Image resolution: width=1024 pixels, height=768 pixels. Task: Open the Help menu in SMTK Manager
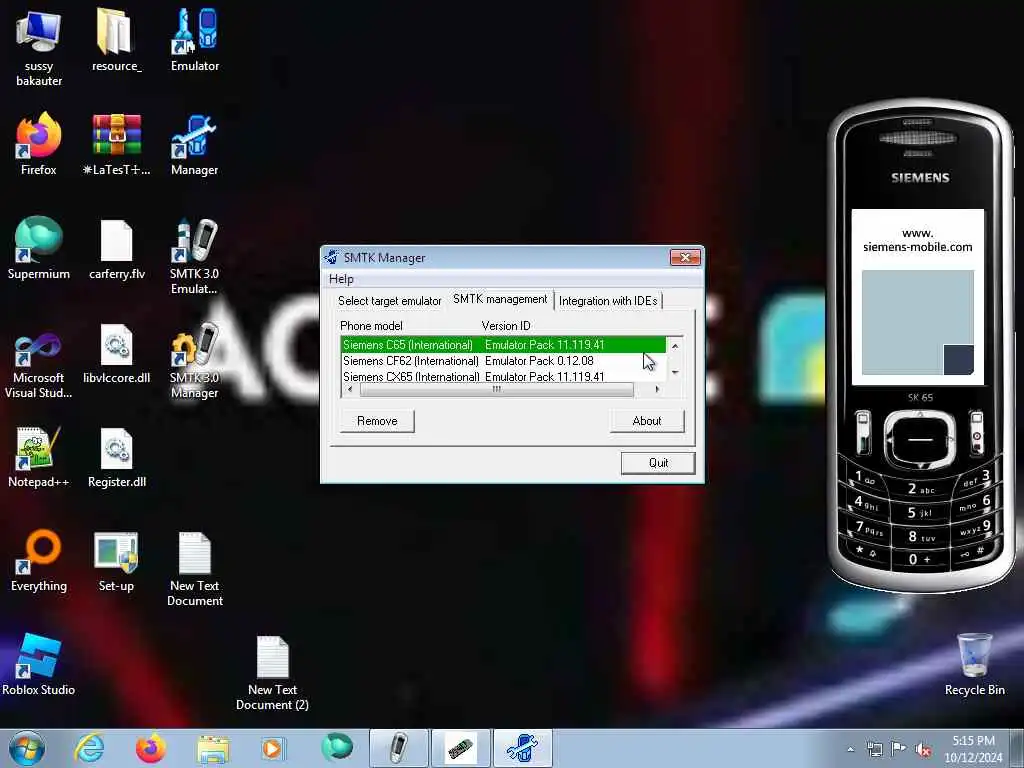(341, 279)
